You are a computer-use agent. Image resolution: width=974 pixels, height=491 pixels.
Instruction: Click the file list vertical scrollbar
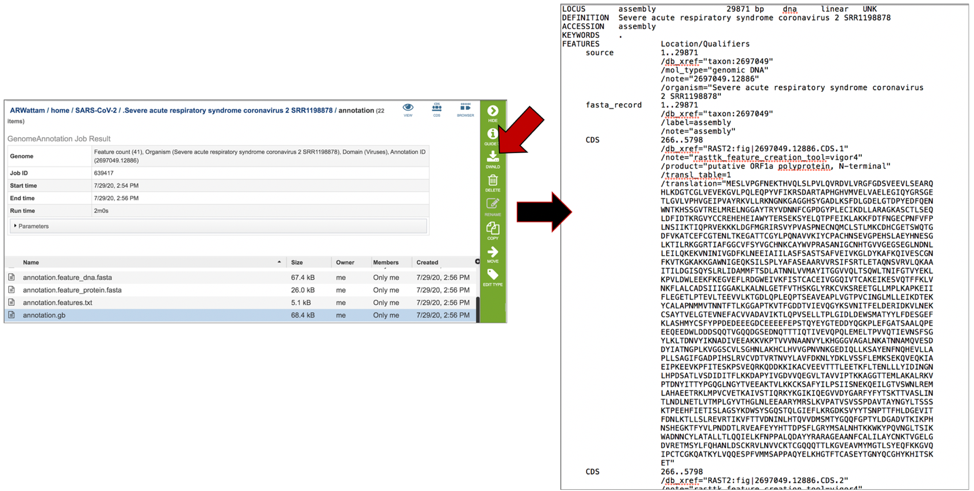[x=477, y=300]
